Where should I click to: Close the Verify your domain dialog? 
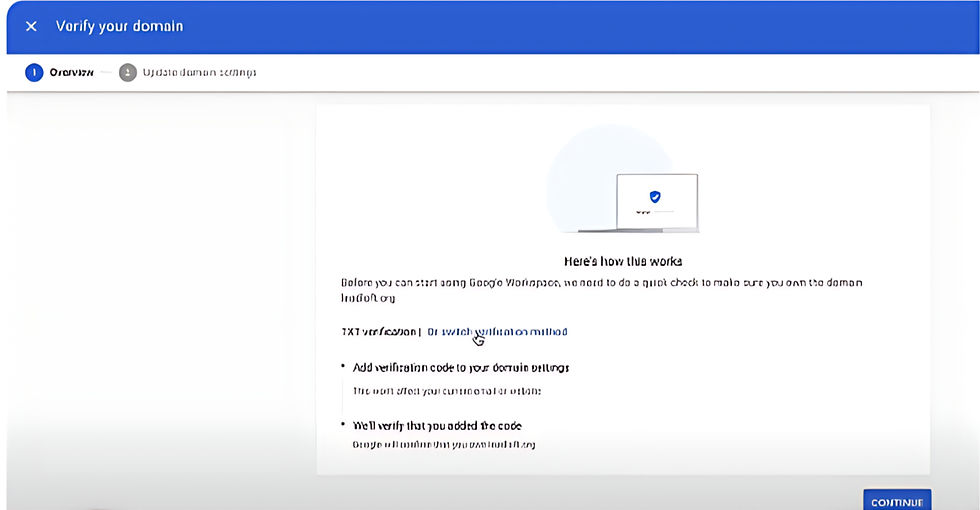[x=31, y=26]
